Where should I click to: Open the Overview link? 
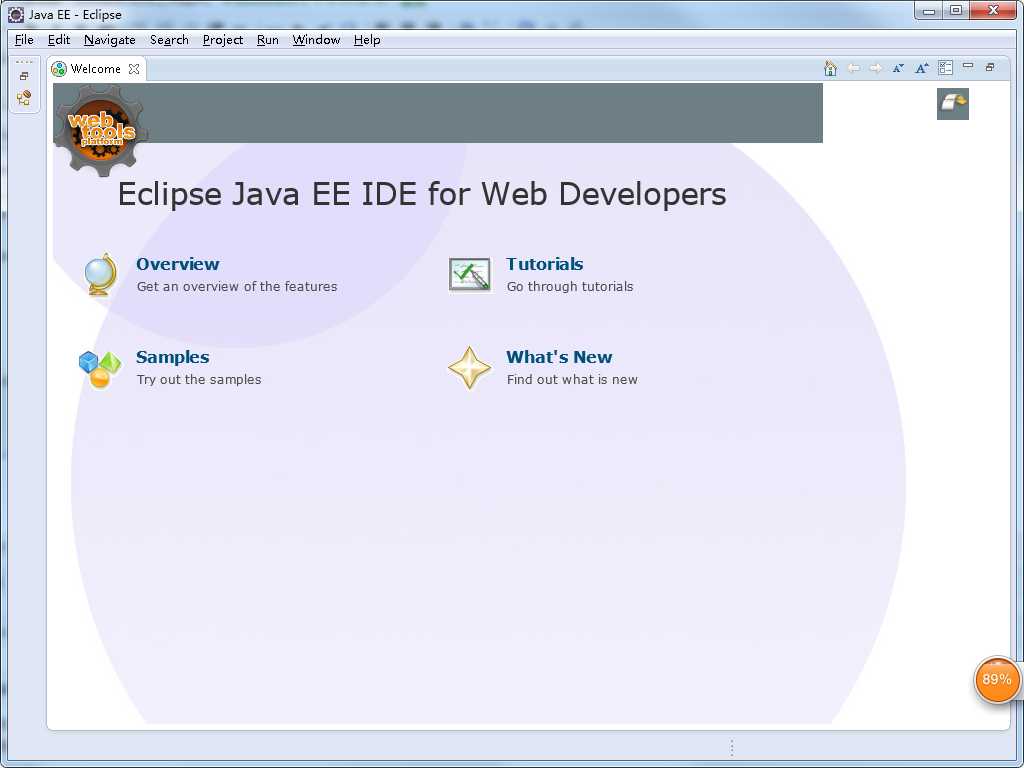click(178, 264)
